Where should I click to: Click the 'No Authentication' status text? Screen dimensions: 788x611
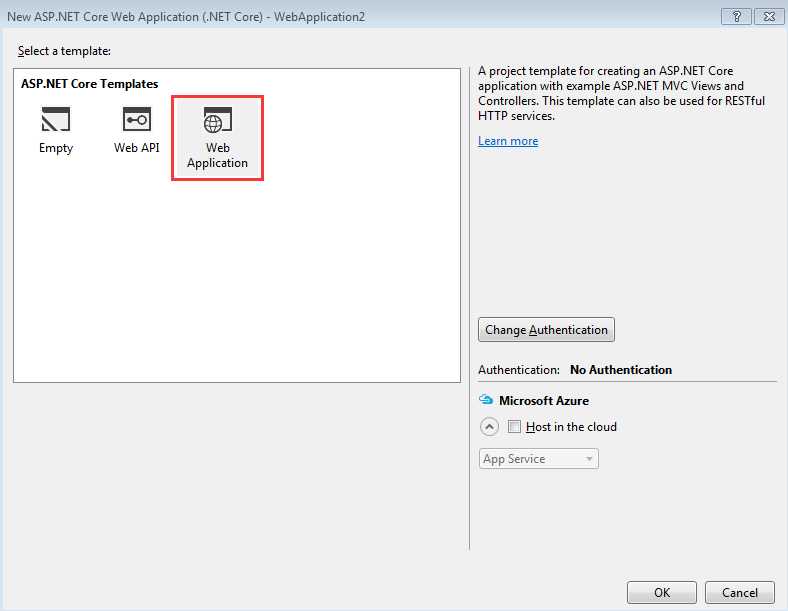click(x=621, y=370)
